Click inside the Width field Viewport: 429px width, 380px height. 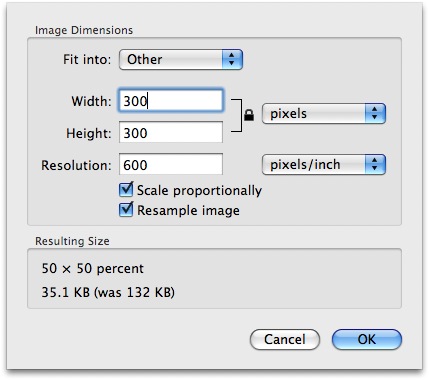[x=171, y=101]
